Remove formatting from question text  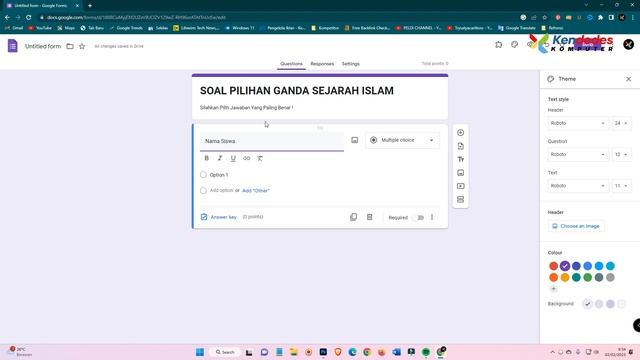tap(260, 158)
